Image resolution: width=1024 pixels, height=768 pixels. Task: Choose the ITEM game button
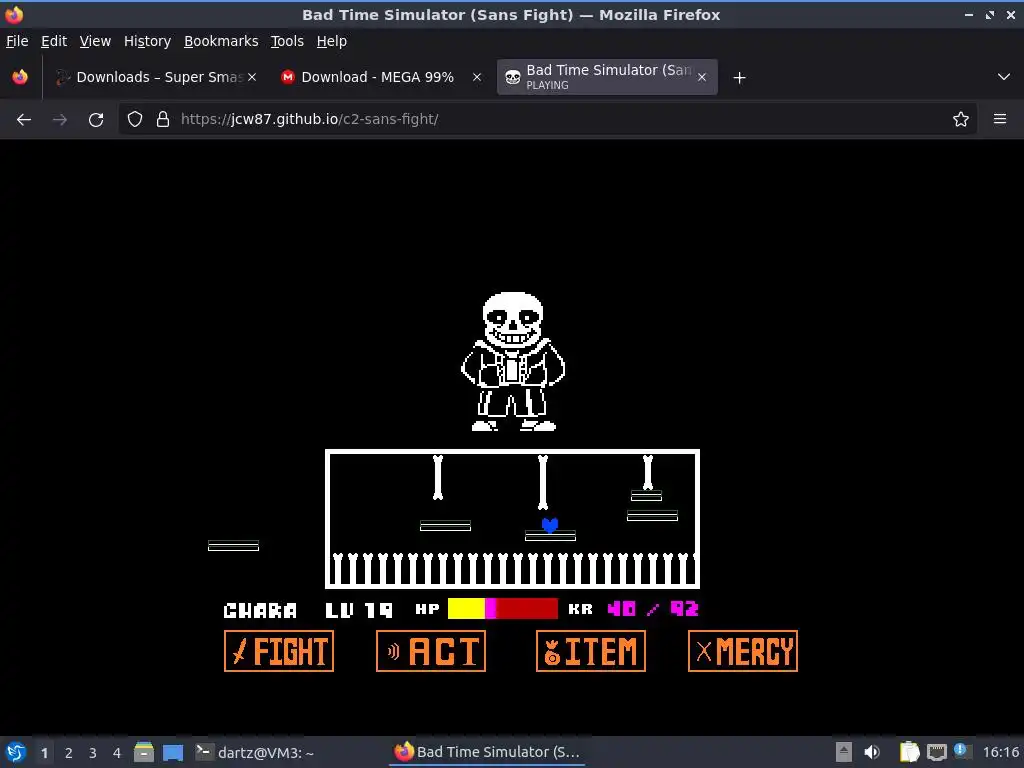591,651
